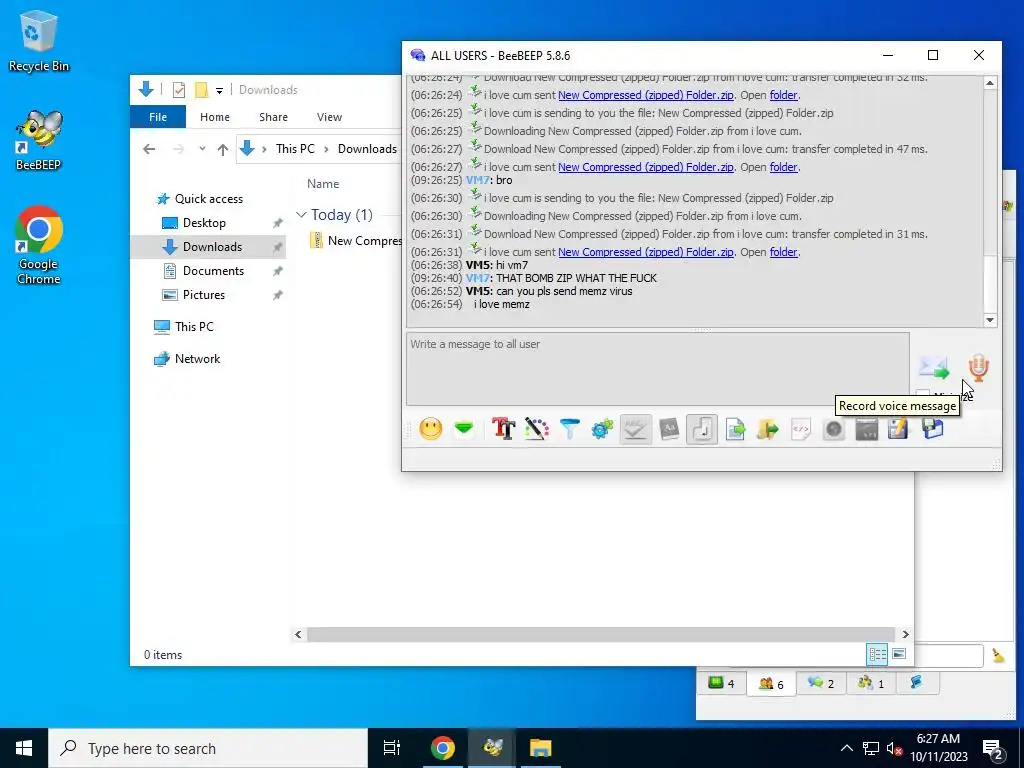Open the emoticons picker in BeeBEEP
This screenshot has width=1024, height=768.
point(430,429)
